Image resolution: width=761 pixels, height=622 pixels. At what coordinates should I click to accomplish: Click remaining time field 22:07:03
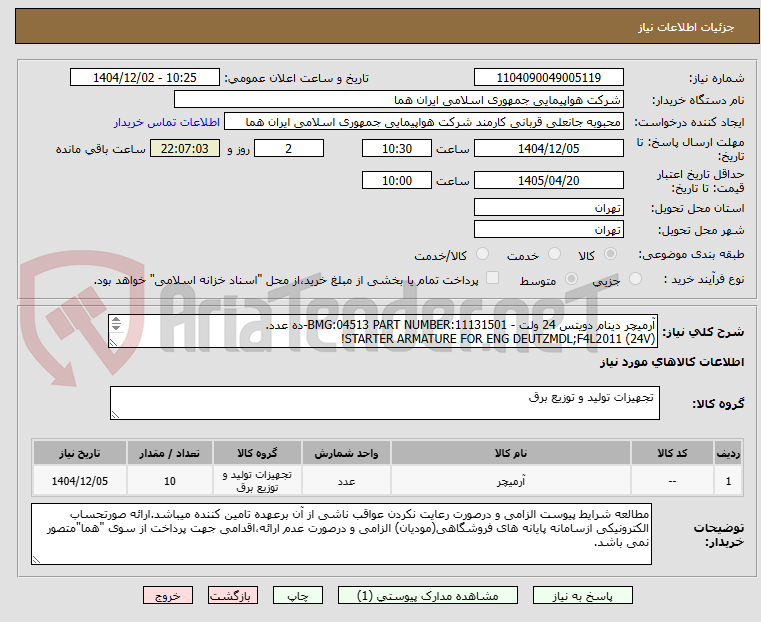point(185,148)
